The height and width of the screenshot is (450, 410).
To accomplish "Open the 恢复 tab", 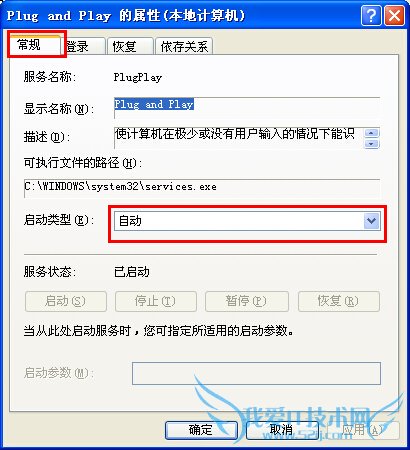I will (130, 46).
